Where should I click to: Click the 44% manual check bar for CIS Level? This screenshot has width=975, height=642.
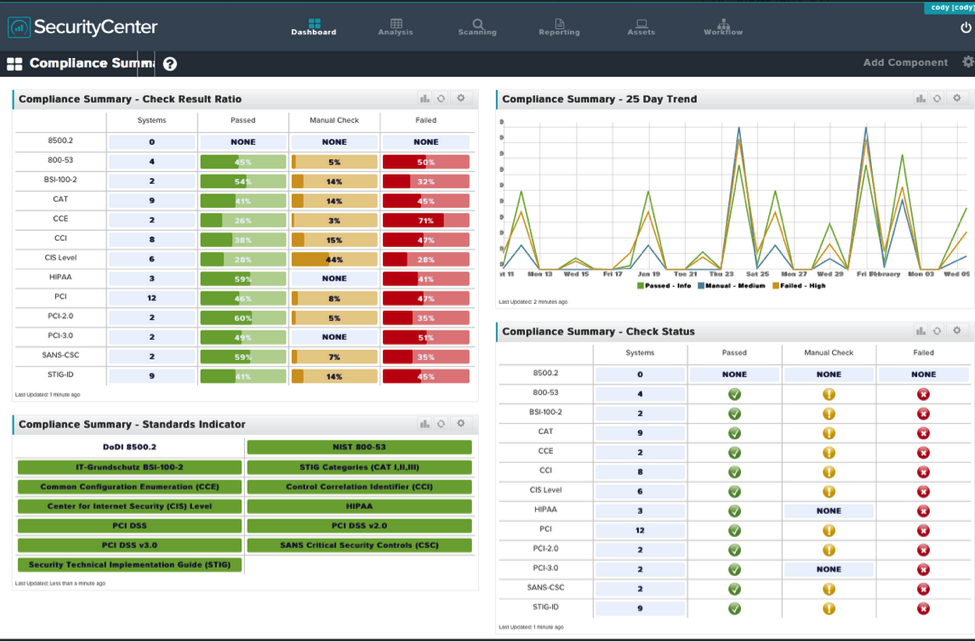(x=335, y=259)
